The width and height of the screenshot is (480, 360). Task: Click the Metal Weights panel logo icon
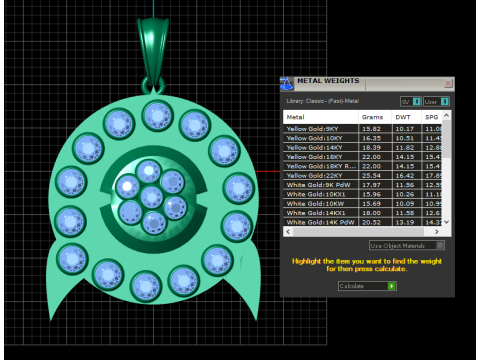point(286,84)
